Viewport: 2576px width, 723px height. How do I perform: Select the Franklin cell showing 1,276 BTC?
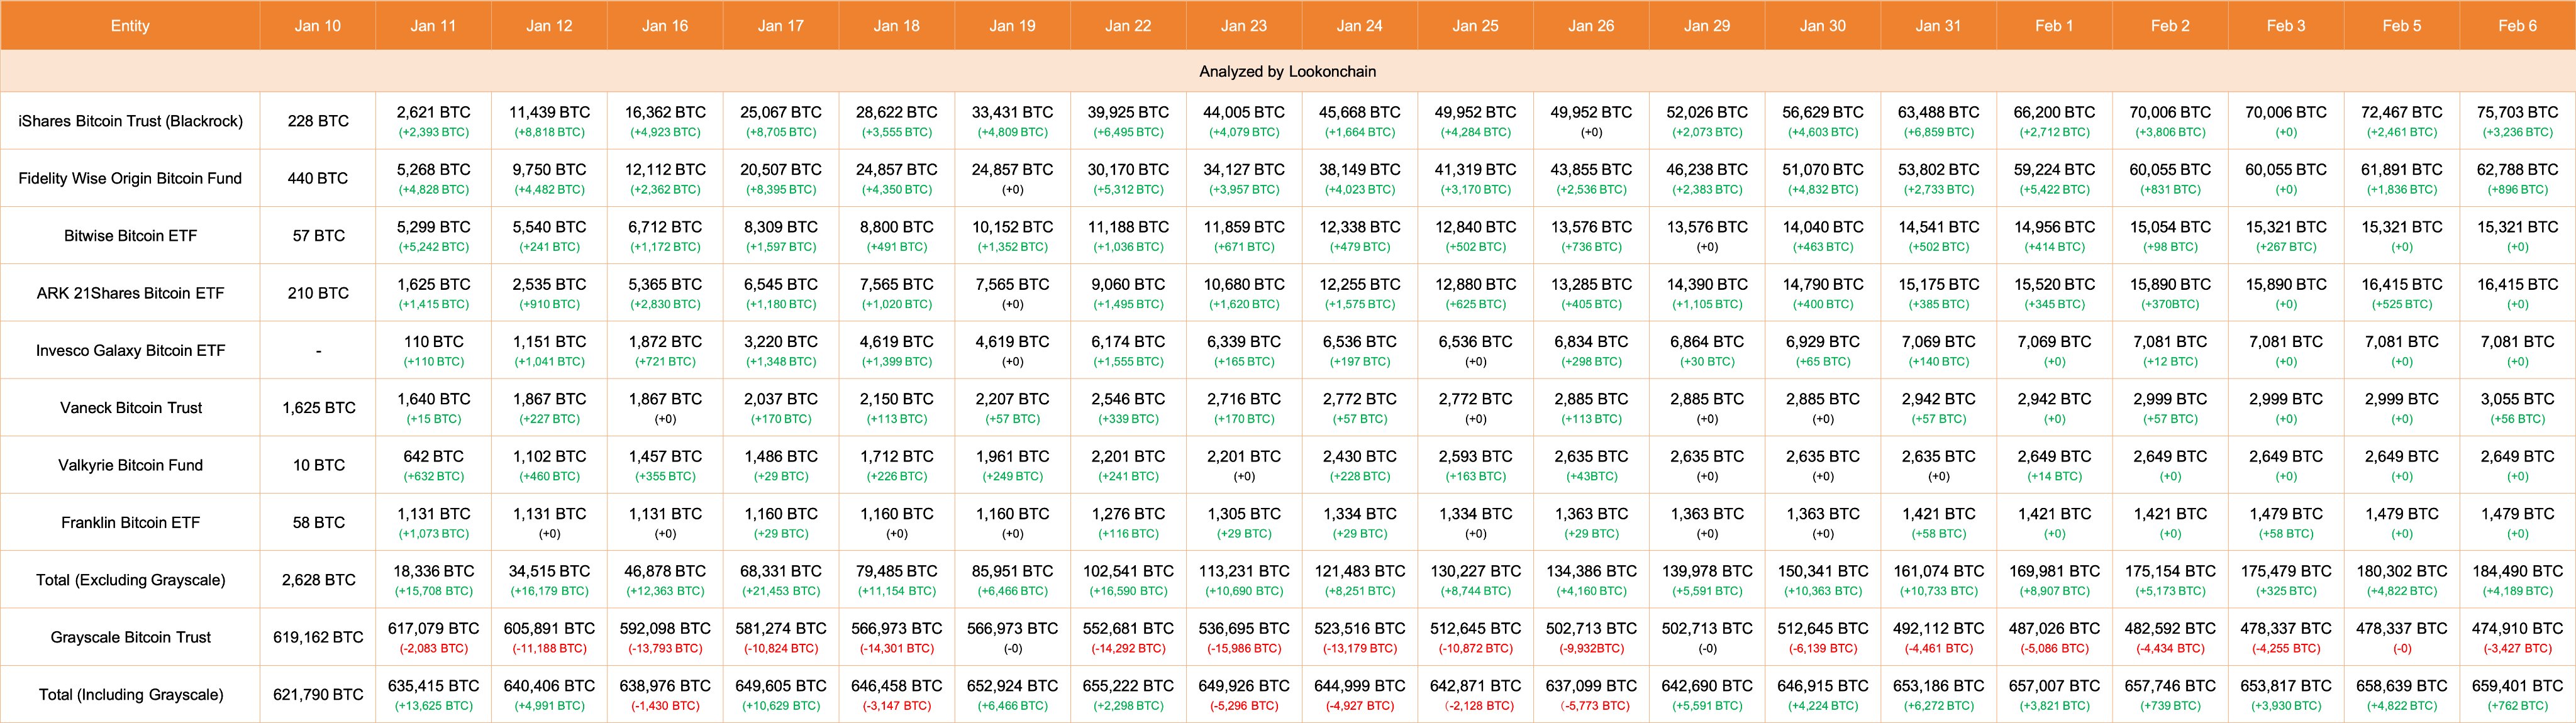[x=1128, y=522]
